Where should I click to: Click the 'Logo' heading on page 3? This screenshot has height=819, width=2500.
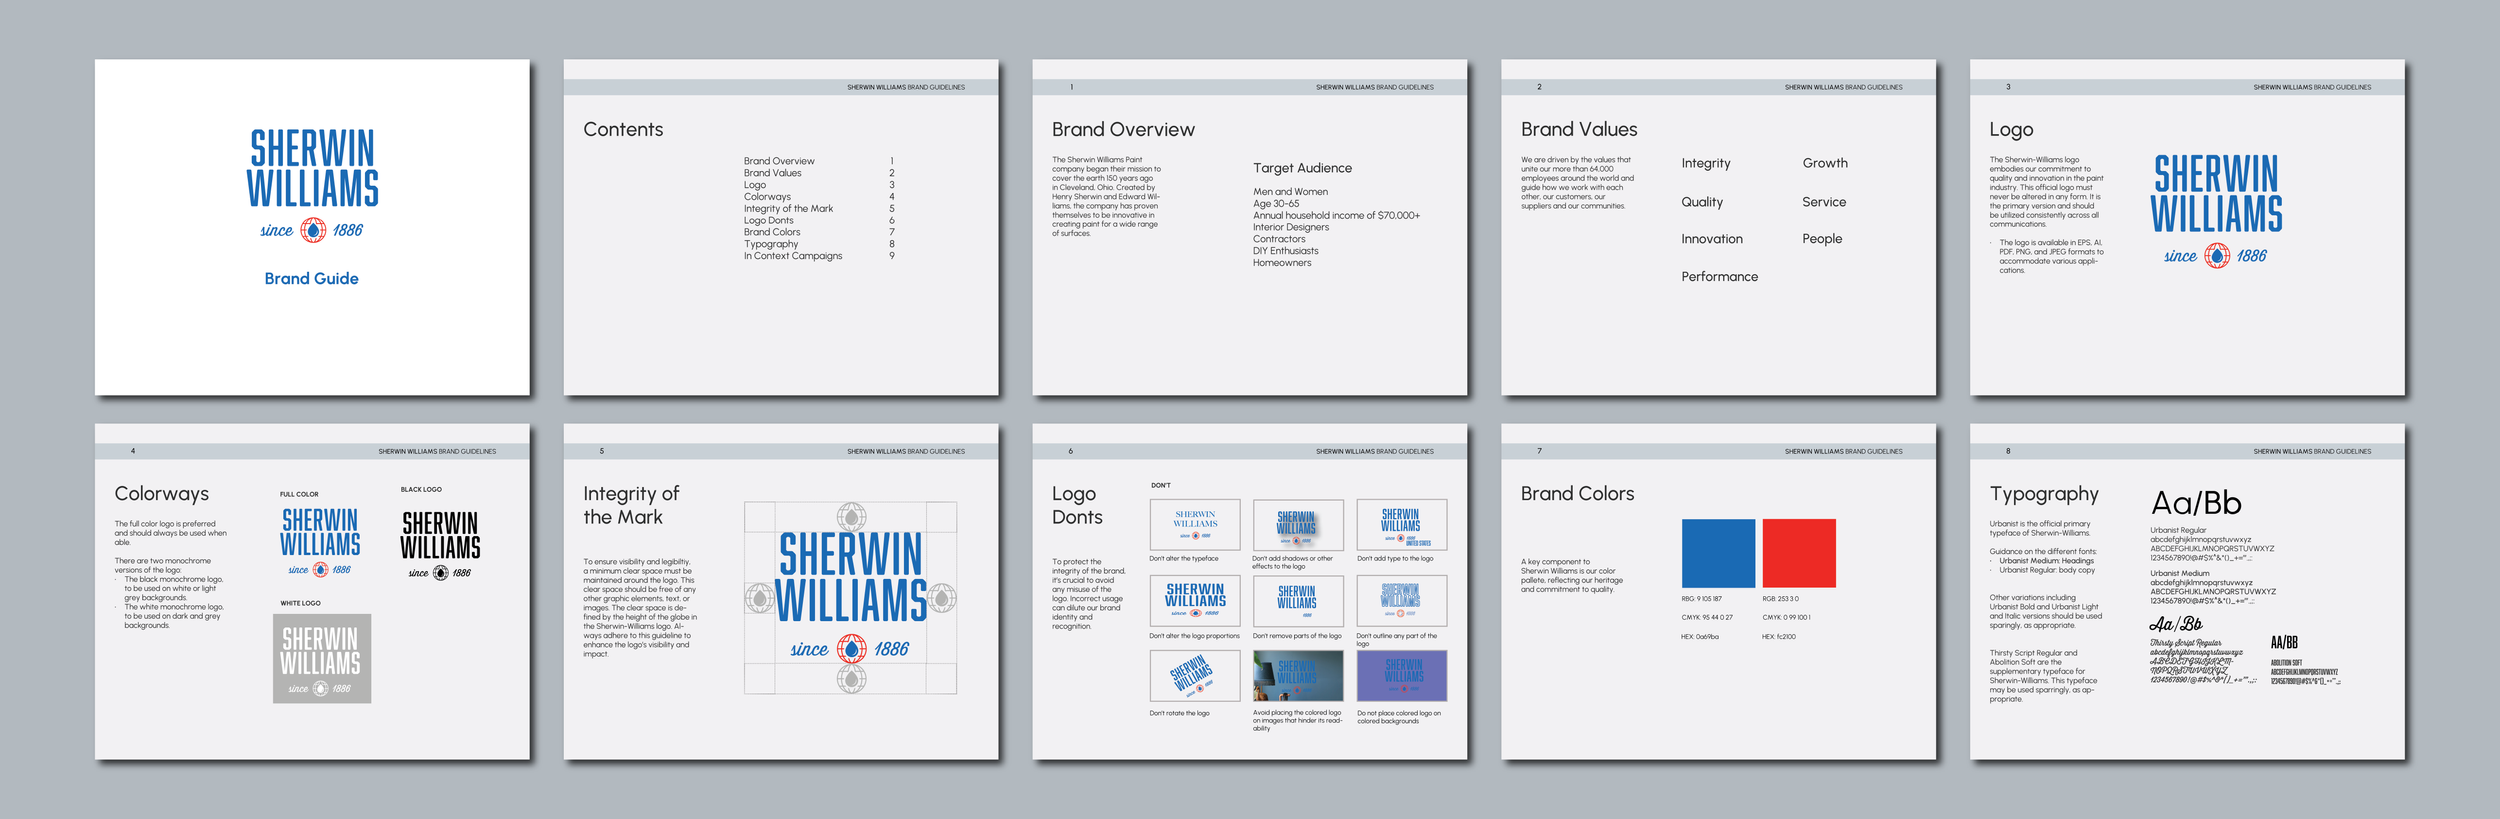tap(2011, 130)
